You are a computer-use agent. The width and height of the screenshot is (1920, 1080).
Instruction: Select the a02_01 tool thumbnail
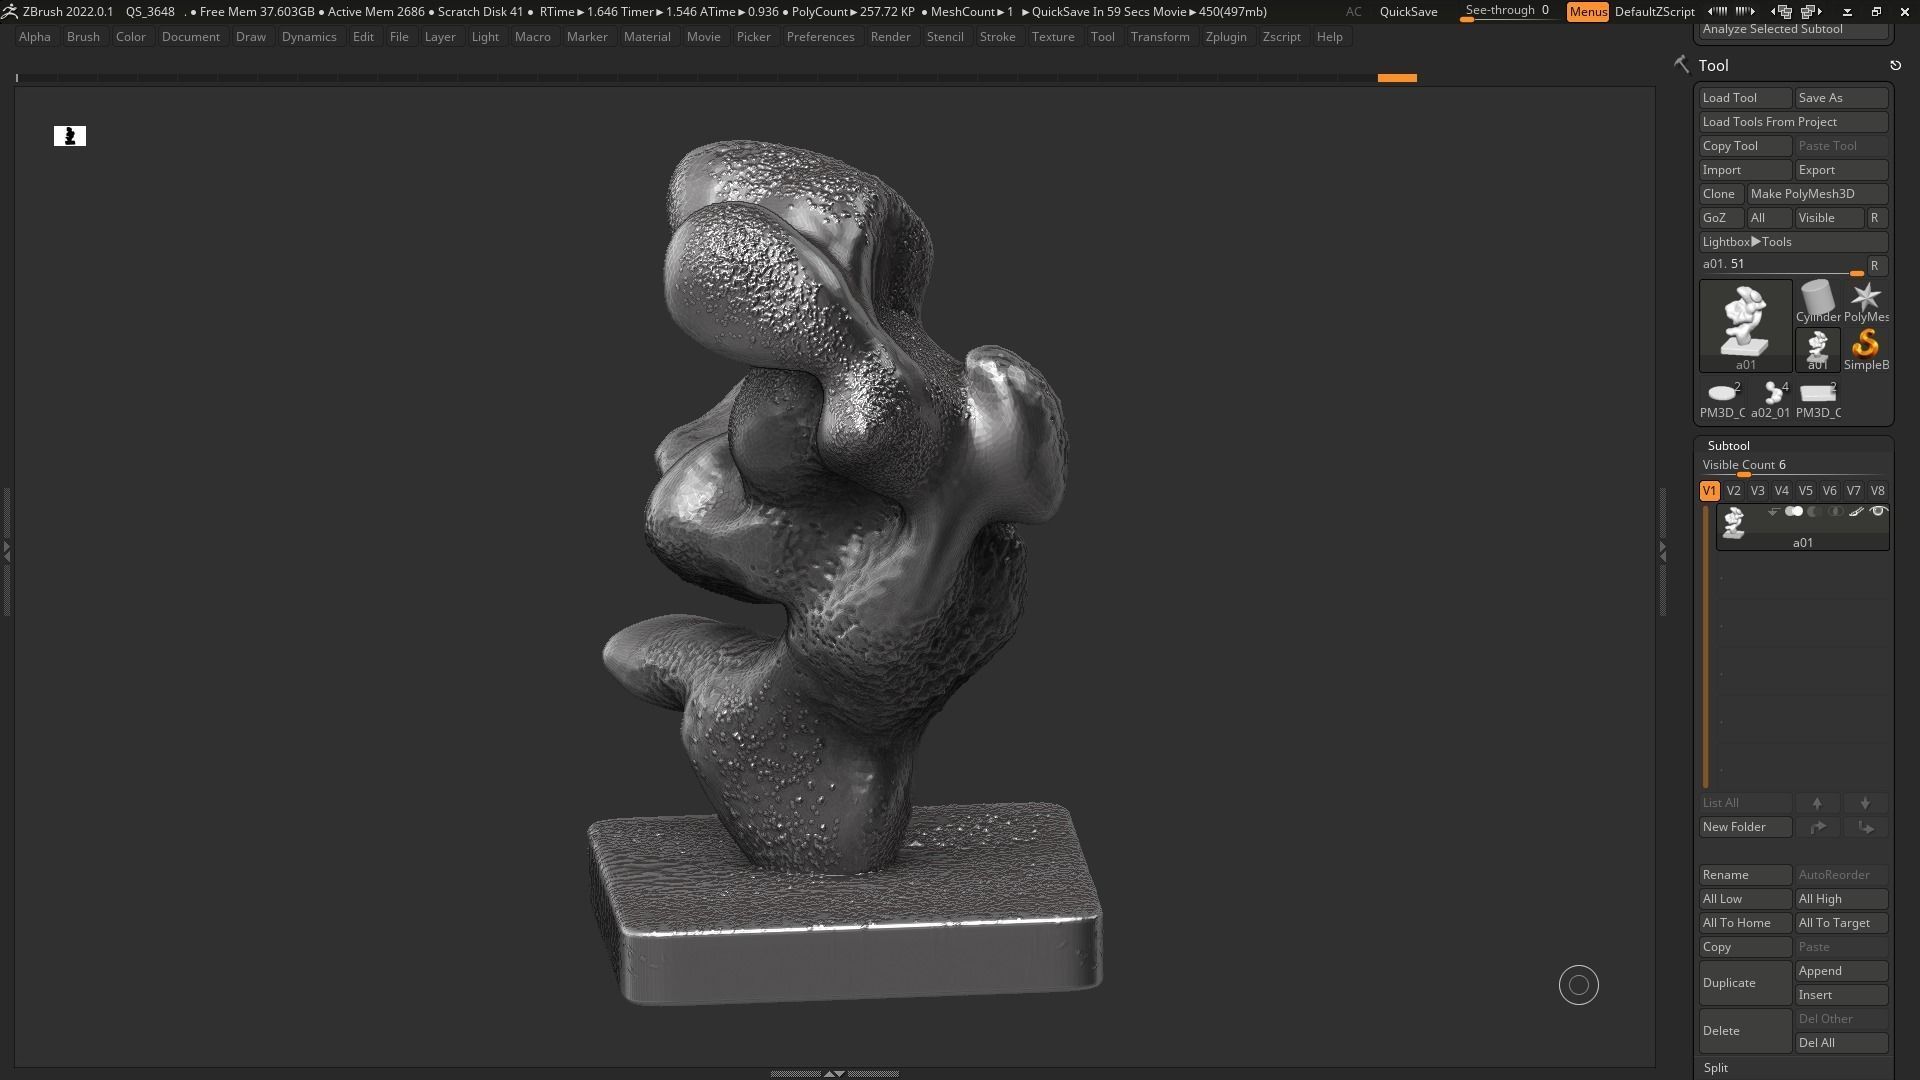(x=1770, y=398)
